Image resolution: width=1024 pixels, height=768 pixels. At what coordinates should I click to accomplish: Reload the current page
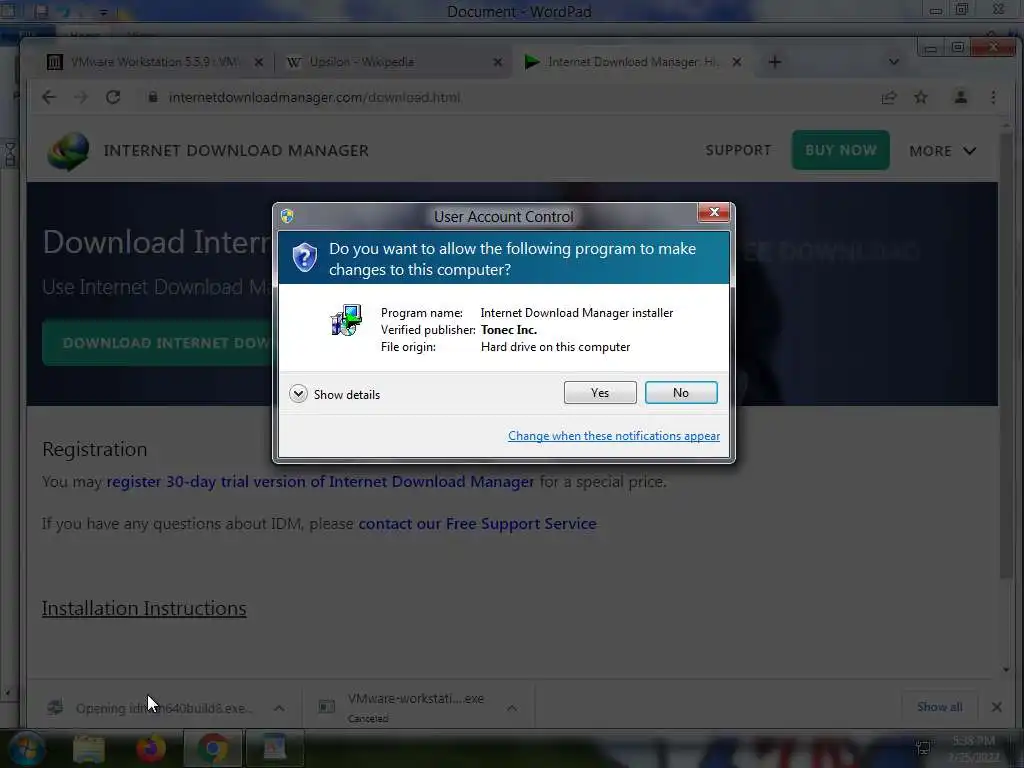click(x=113, y=97)
